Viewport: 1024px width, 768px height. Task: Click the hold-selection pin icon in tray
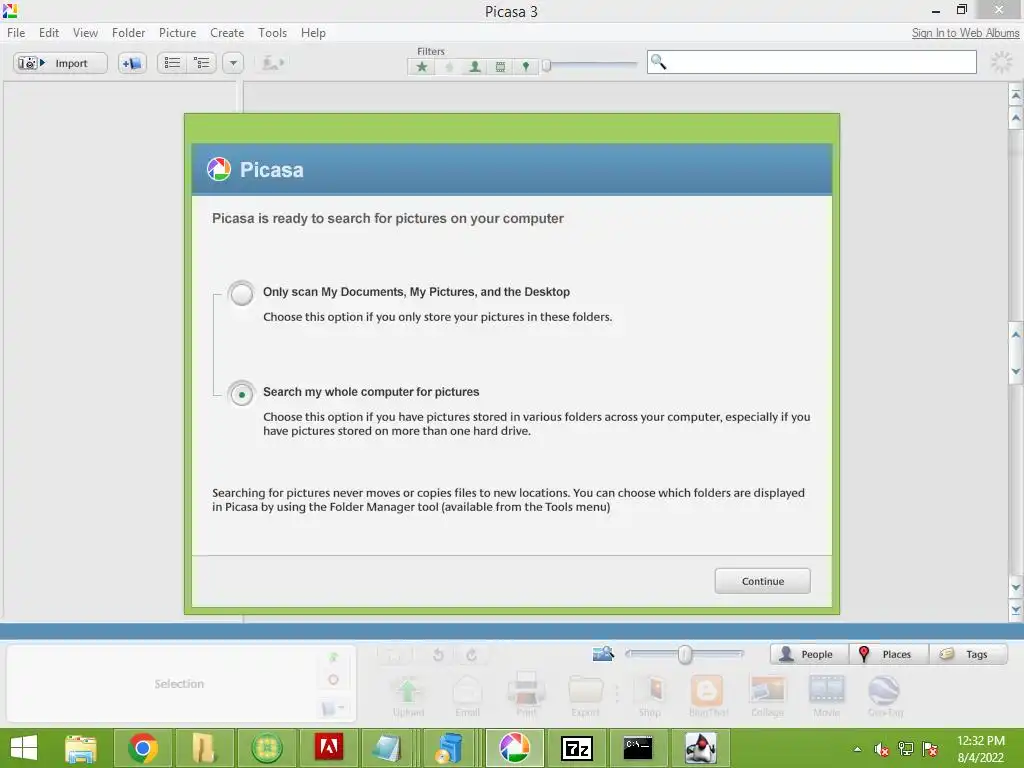tap(333, 657)
